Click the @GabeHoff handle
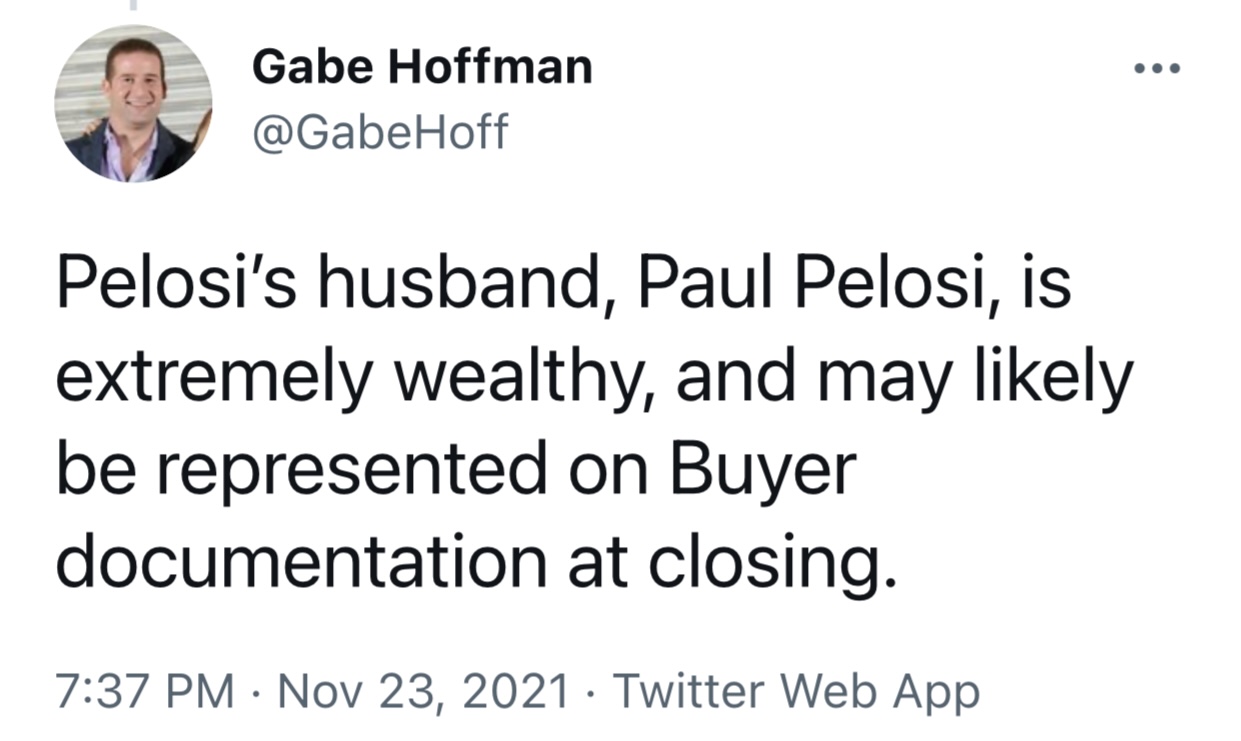1241x741 pixels. coord(380,132)
